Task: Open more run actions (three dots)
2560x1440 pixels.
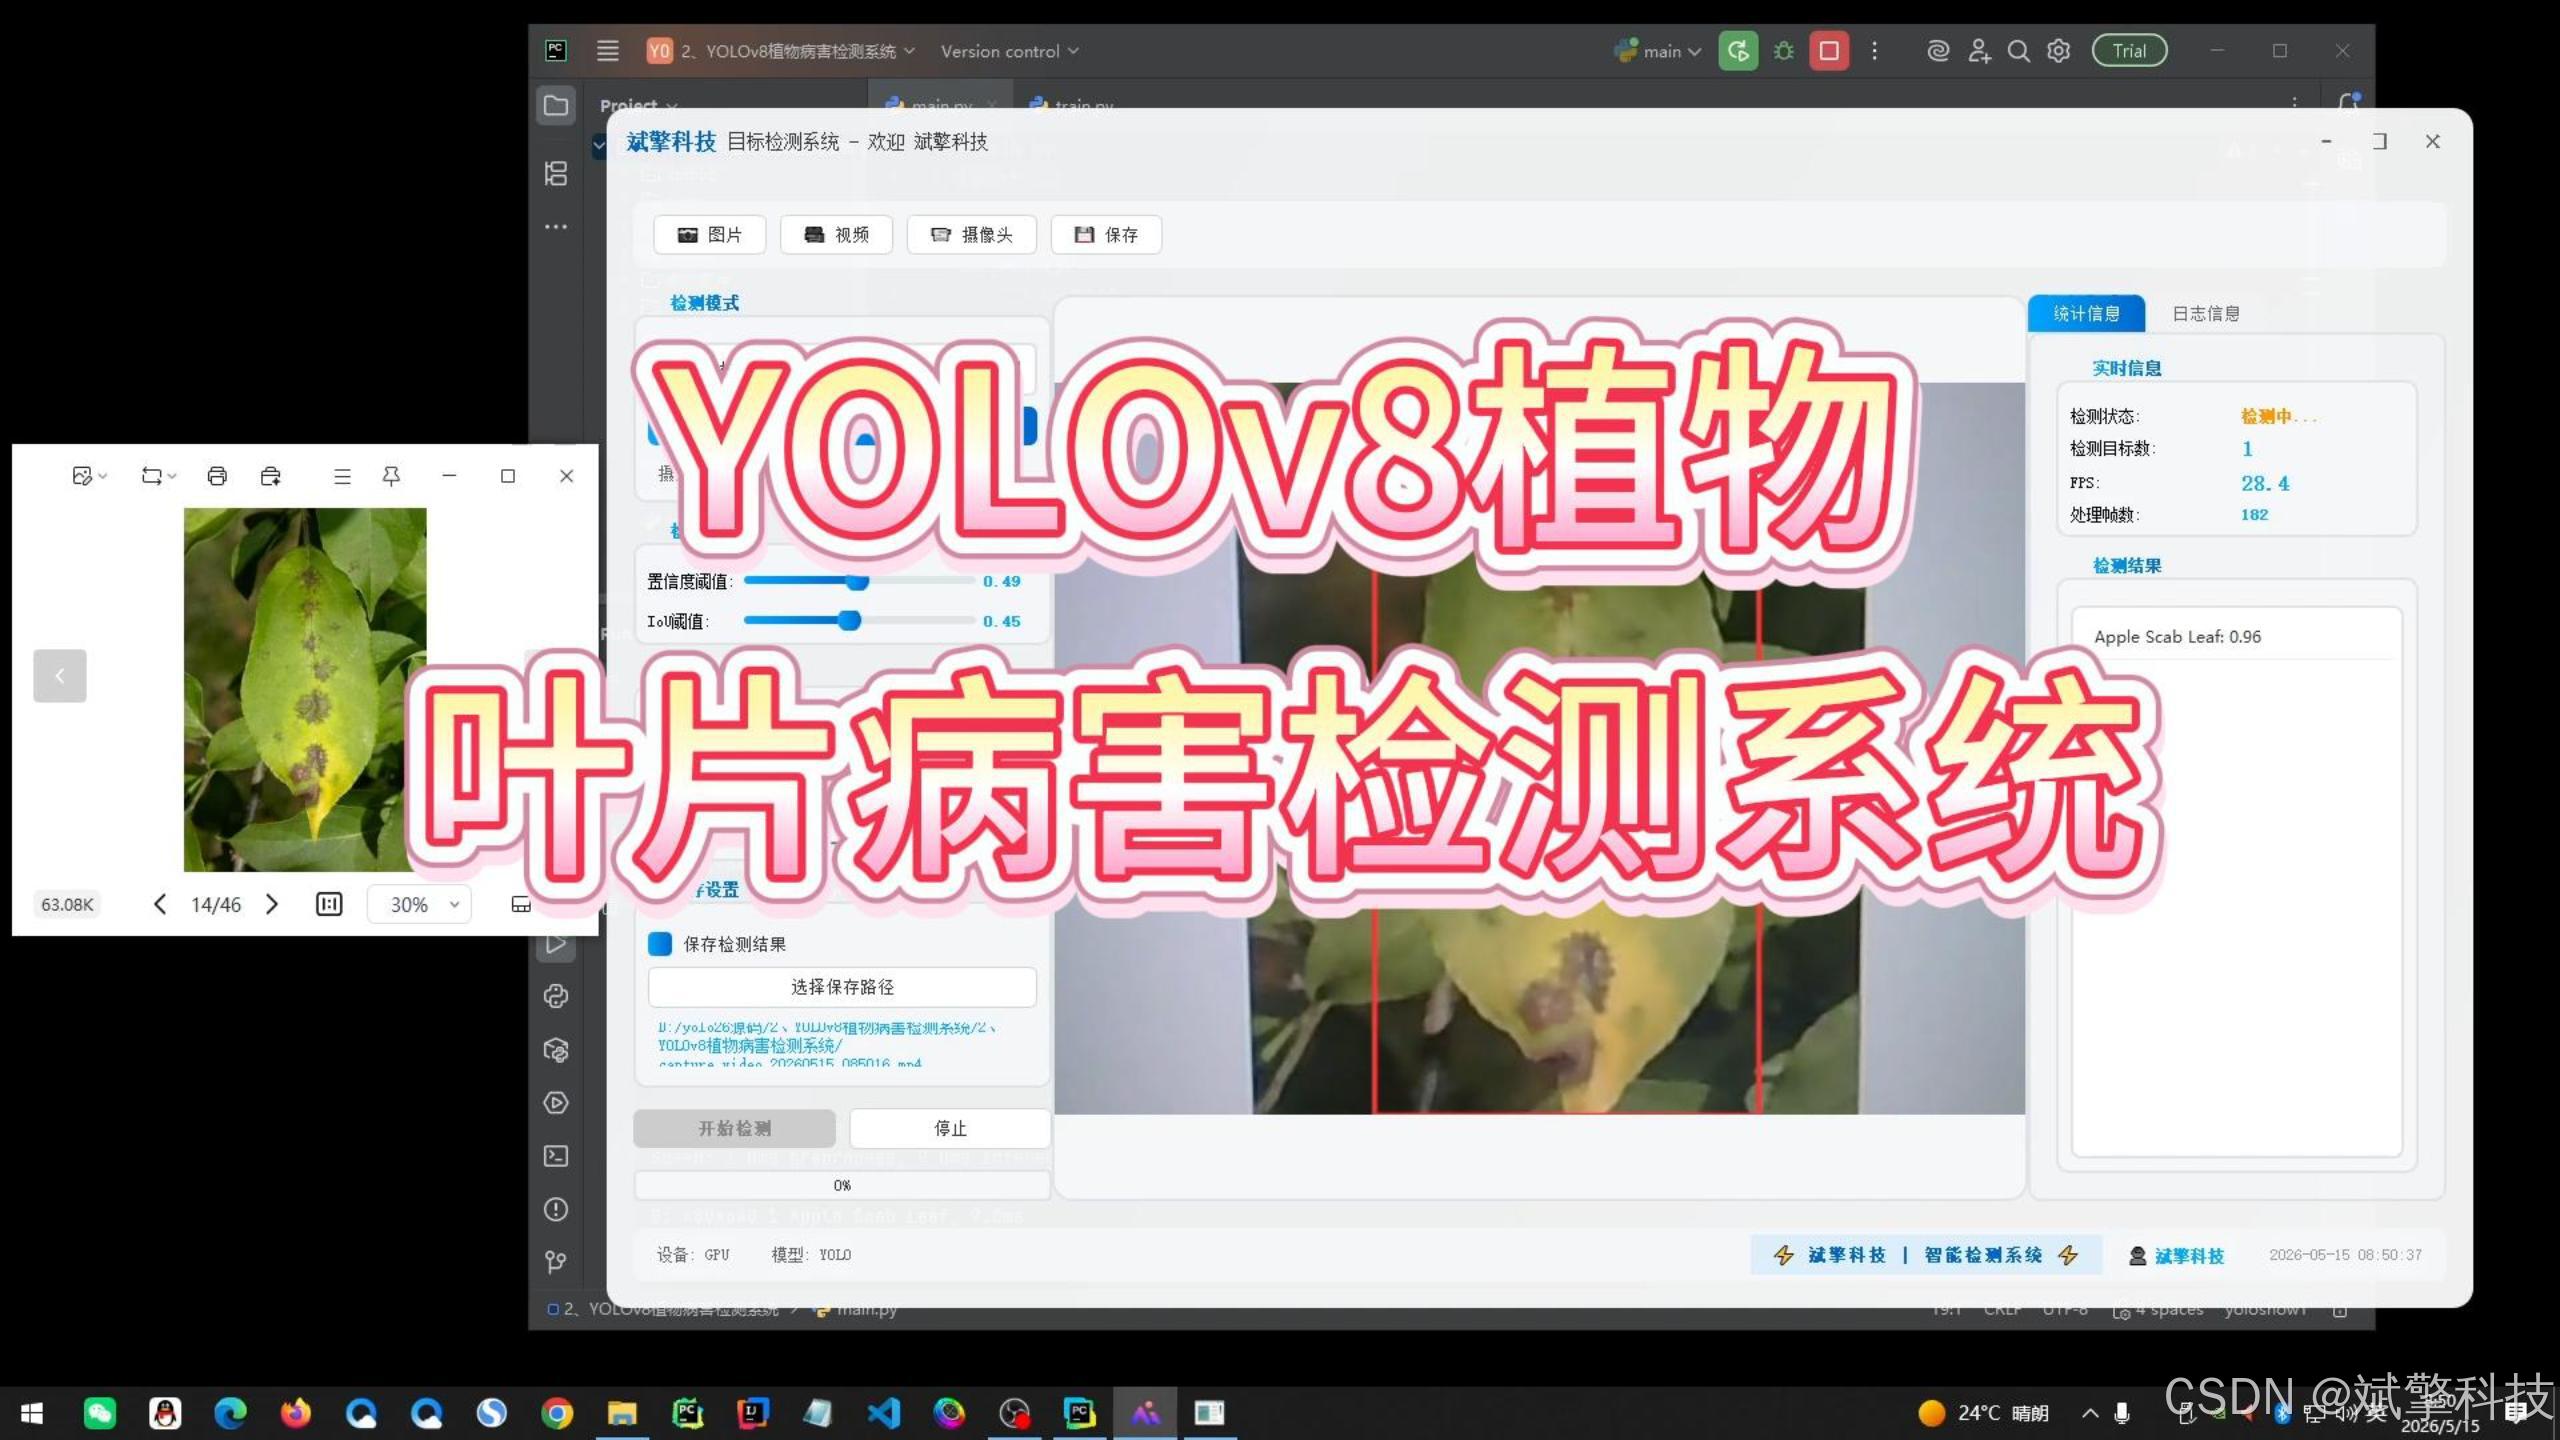Action: click(x=1874, y=51)
